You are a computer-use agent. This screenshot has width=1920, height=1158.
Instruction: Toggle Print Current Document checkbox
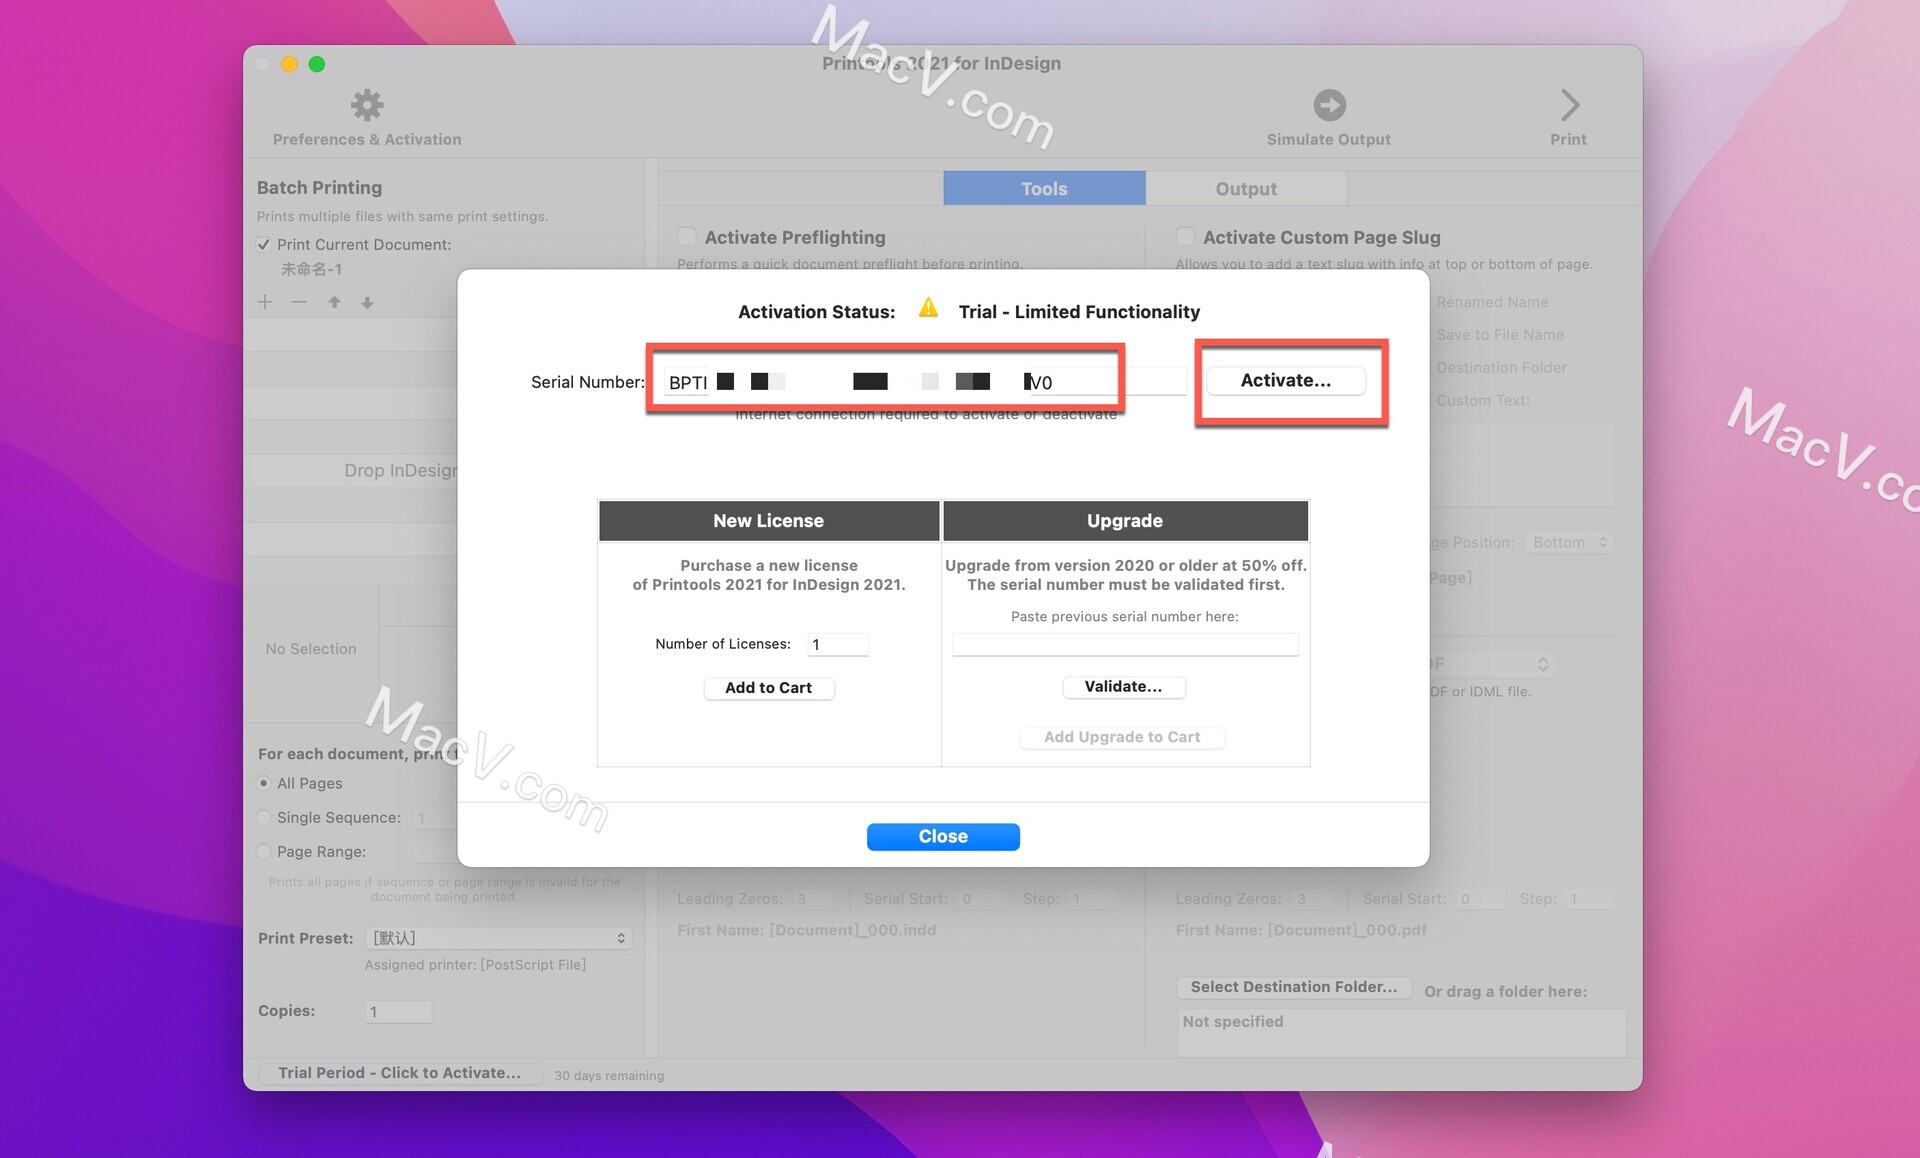click(x=263, y=244)
